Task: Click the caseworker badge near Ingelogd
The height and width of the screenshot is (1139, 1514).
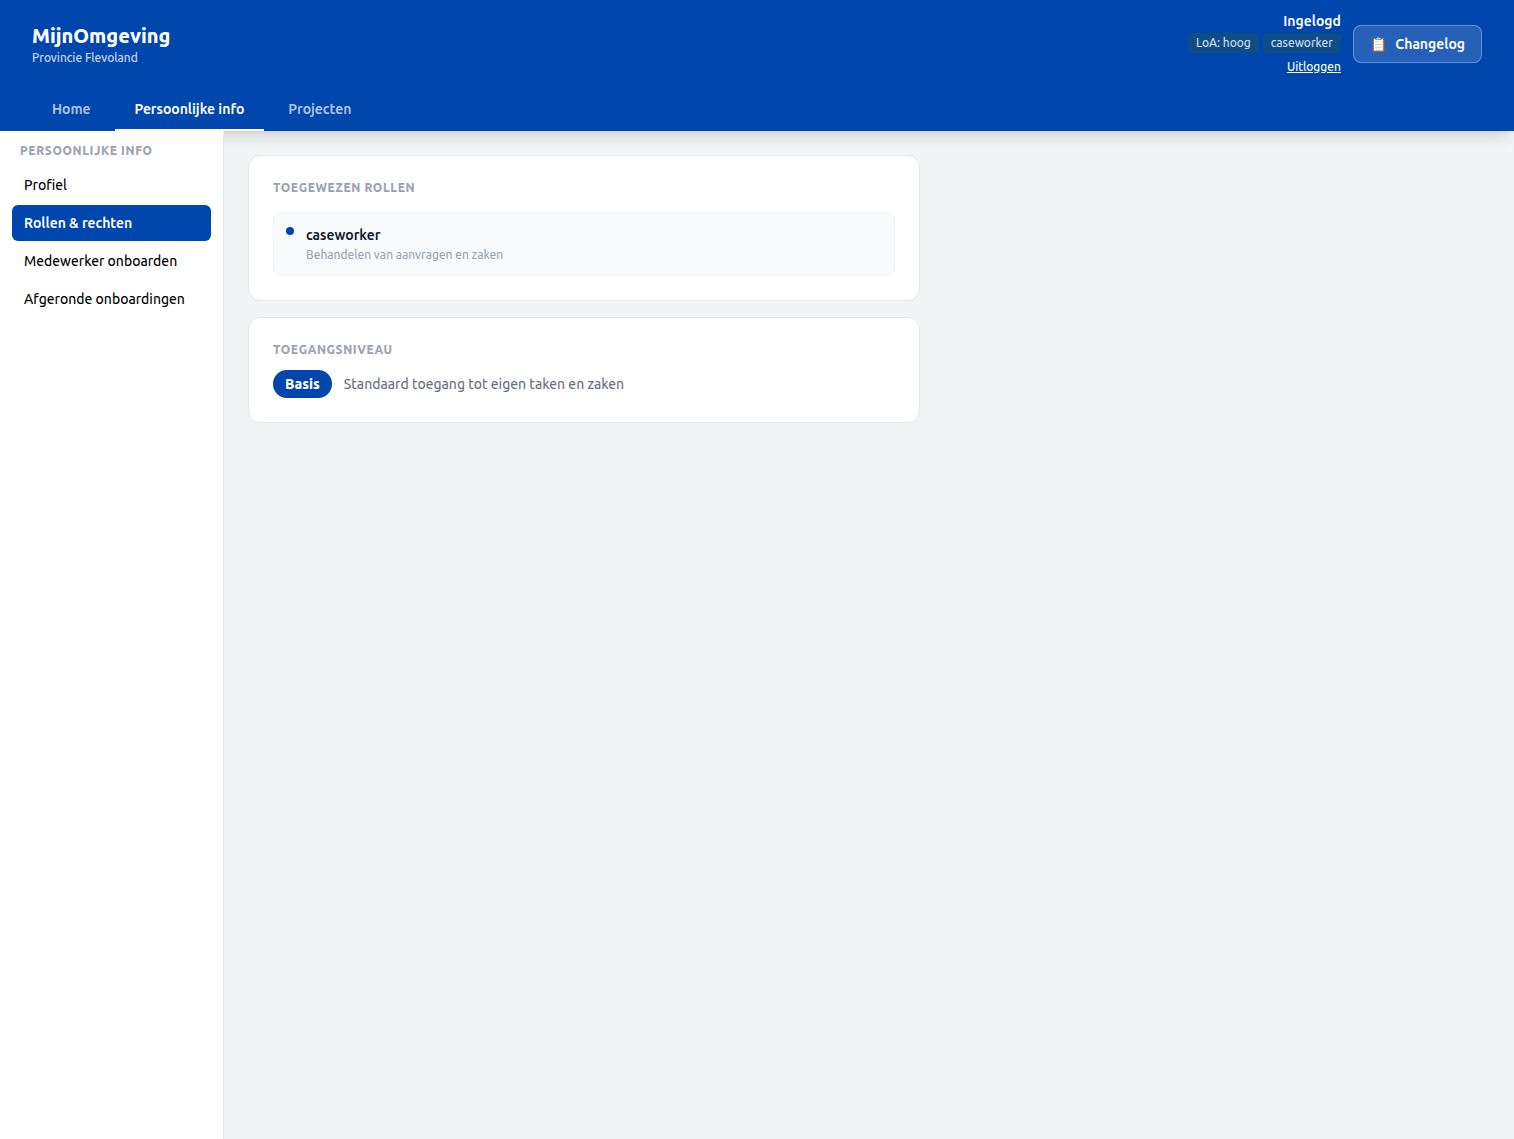Action: 1301,42
